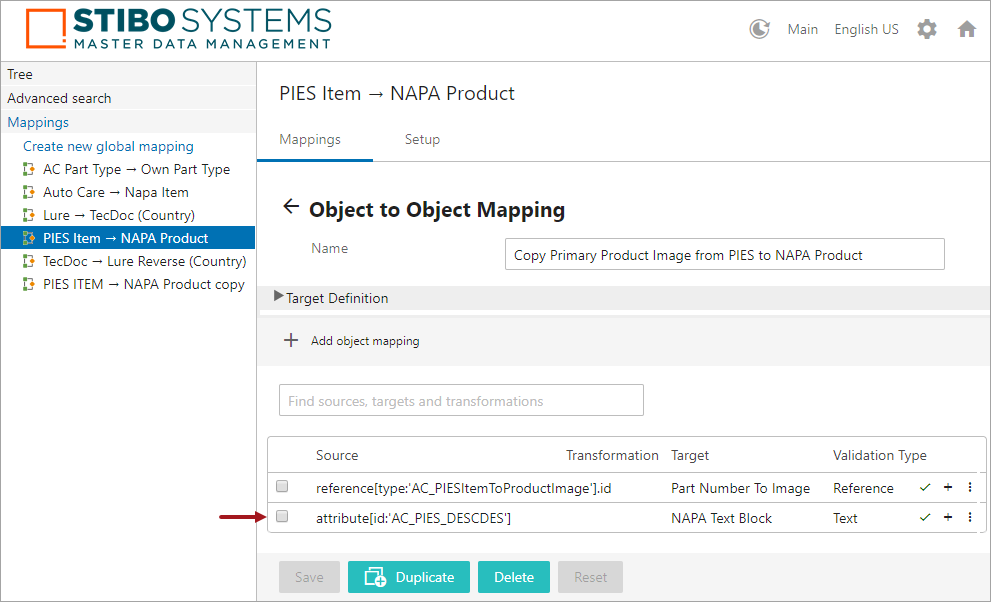Screen dimensions: 991x602
Task: Go to home via house icon
Action: pos(966,29)
